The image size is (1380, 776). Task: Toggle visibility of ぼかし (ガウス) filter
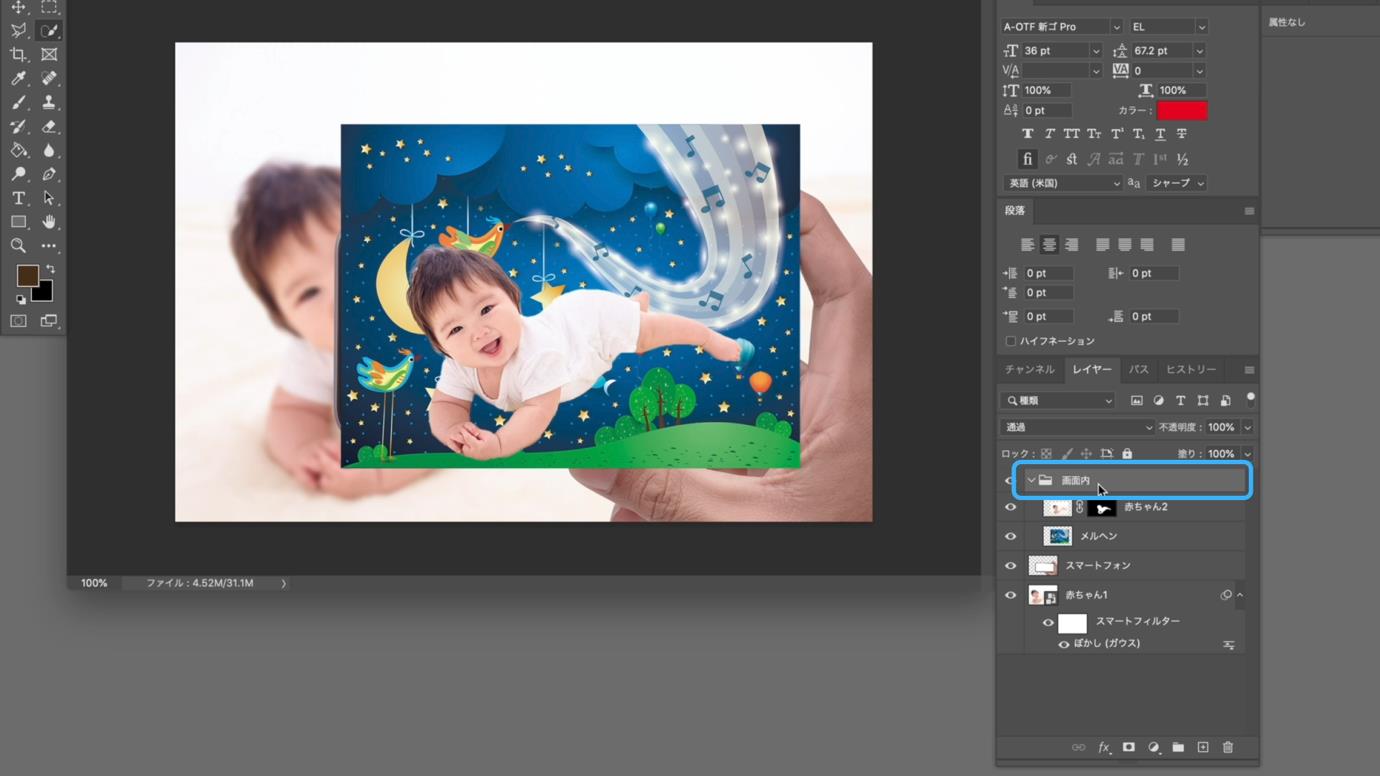click(1064, 644)
